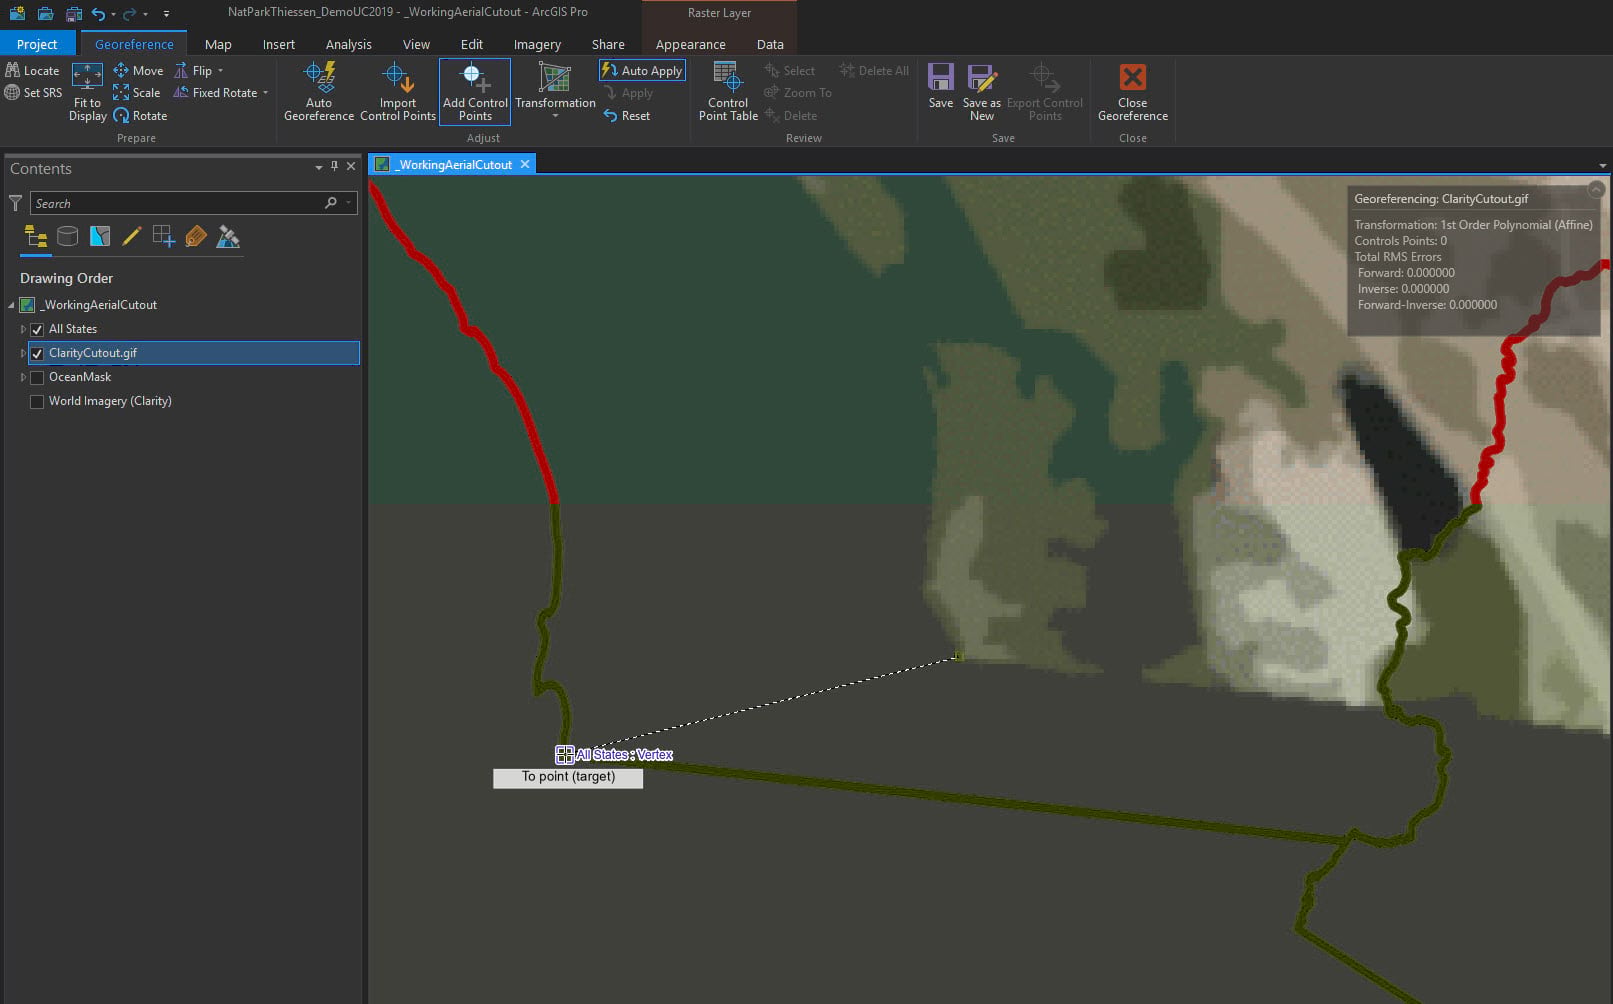Check the OceanMask layer checkbox
This screenshot has height=1004, width=1613.
[37, 377]
